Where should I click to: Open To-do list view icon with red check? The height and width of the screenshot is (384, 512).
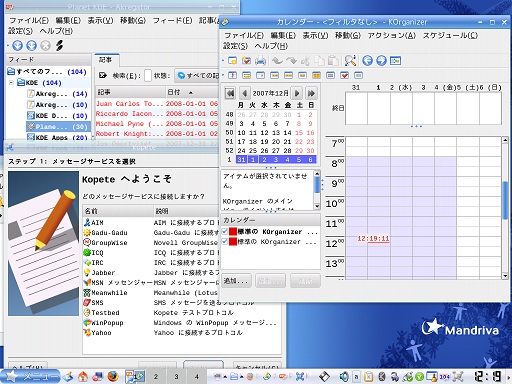[344, 76]
